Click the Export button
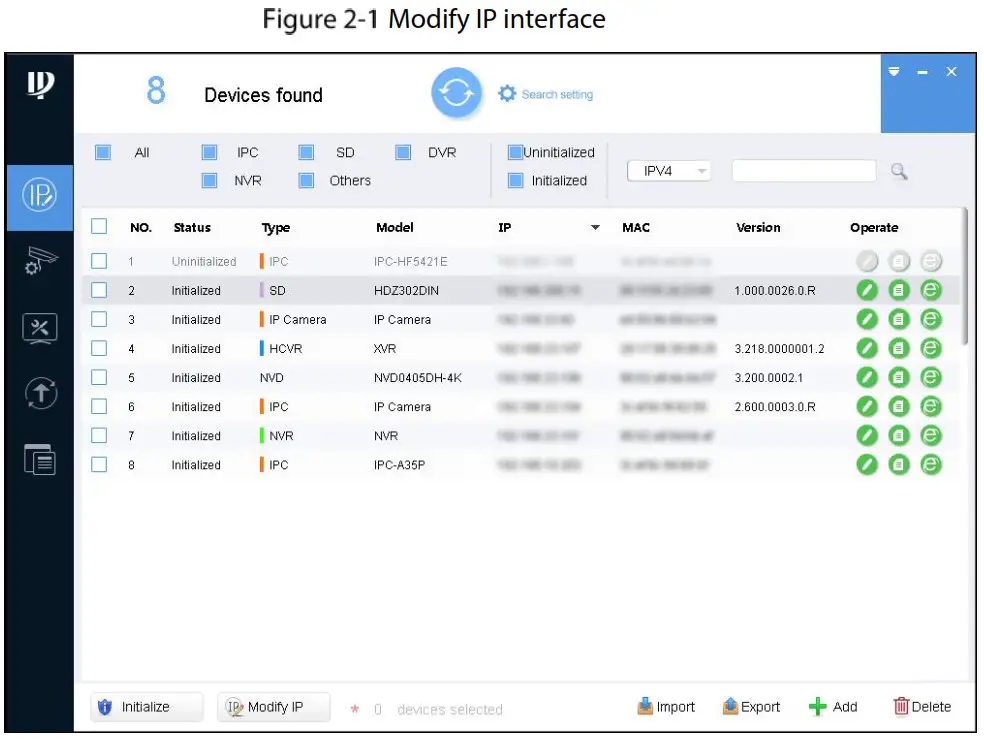 [x=751, y=707]
